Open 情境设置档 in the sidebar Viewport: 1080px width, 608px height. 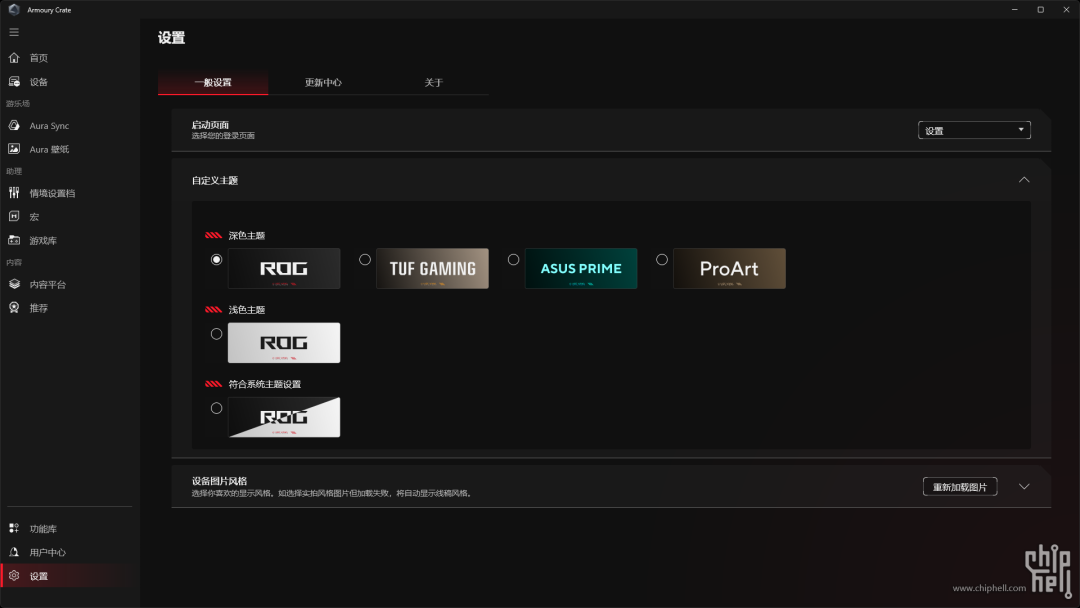coord(52,193)
